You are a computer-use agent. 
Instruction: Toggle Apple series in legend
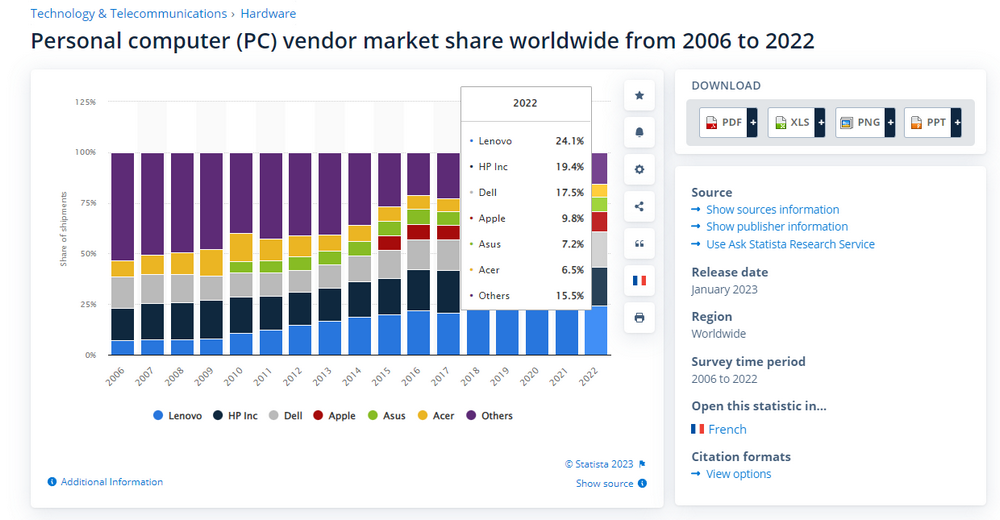tap(334, 415)
